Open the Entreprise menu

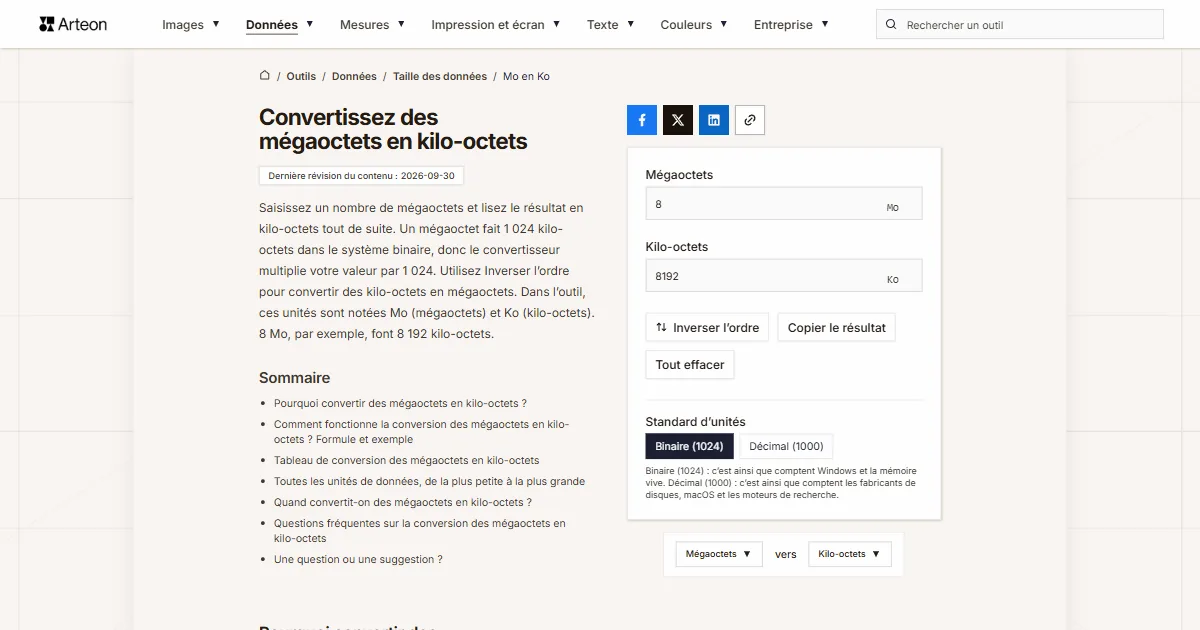(791, 25)
